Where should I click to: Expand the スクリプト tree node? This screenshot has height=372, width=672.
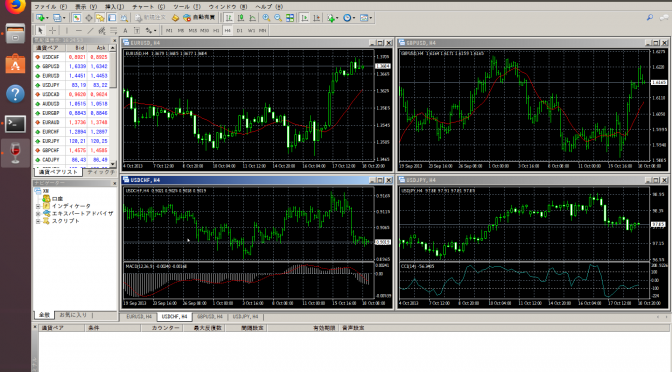[38, 221]
